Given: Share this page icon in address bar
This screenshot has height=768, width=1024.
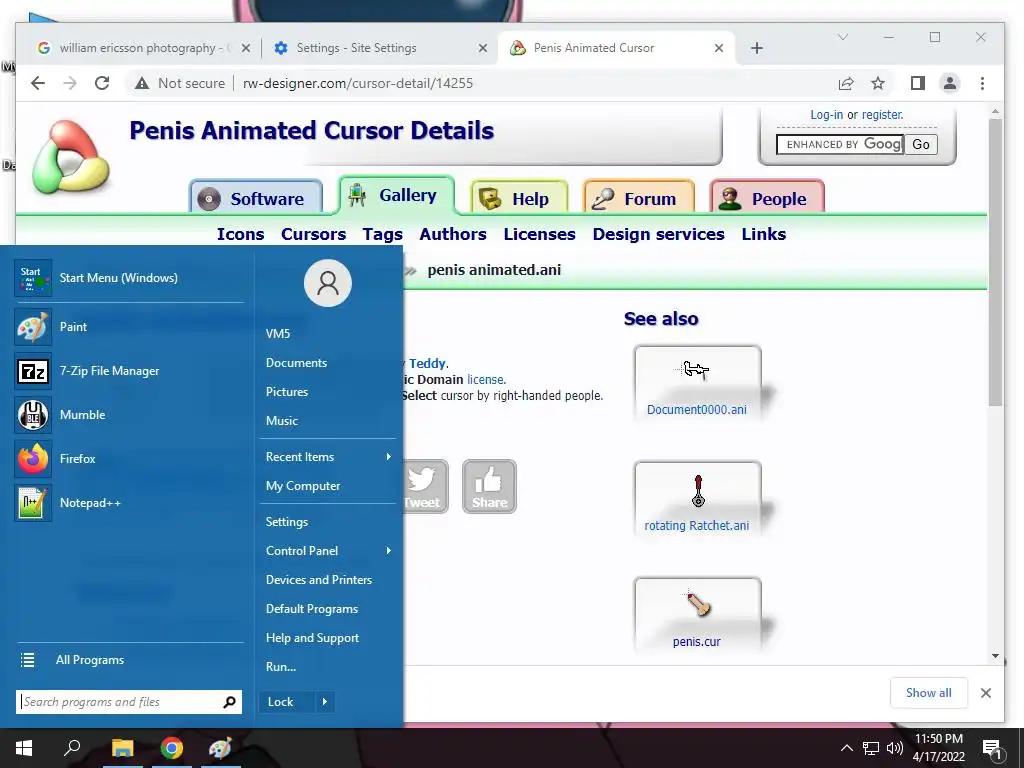Looking at the screenshot, I should pos(846,83).
